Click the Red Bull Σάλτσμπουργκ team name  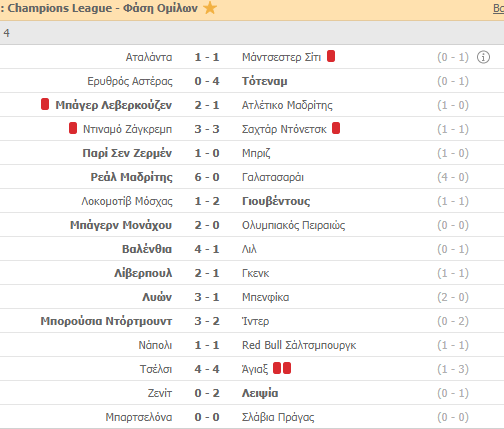[x=299, y=345]
